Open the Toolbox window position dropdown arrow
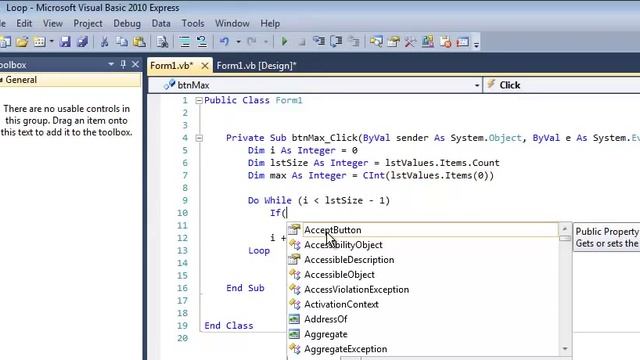The width and height of the screenshot is (640, 360). [x=111, y=64]
